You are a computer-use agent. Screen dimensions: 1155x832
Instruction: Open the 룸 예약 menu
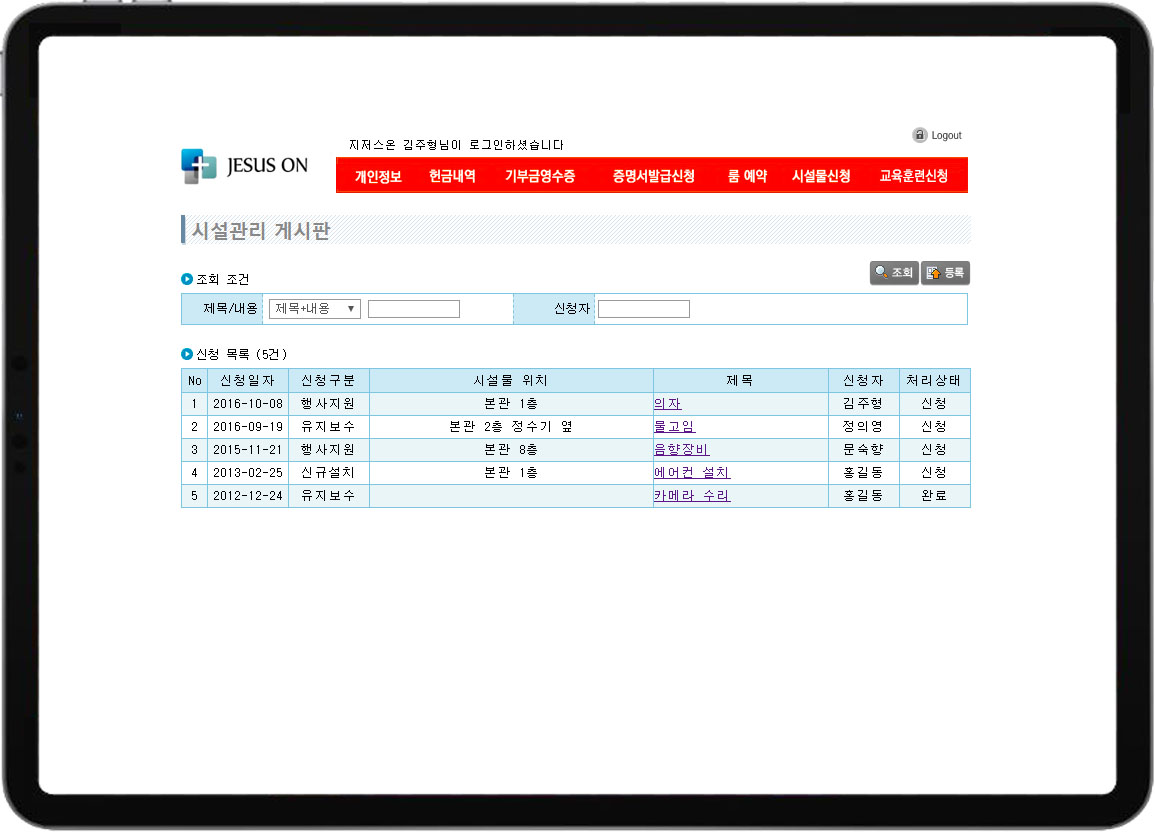tap(747, 176)
